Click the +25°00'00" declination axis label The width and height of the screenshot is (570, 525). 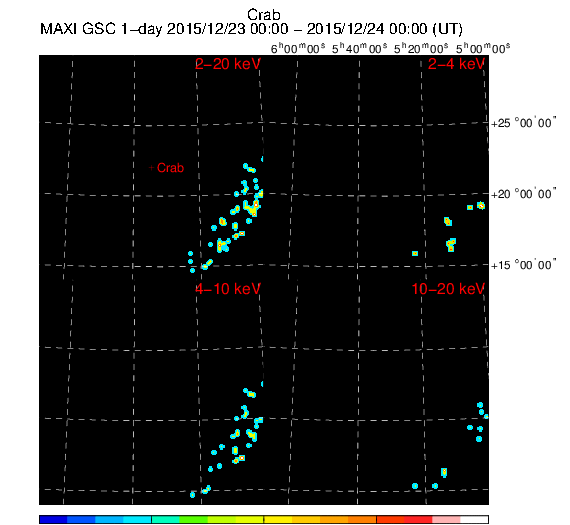coord(523,123)
